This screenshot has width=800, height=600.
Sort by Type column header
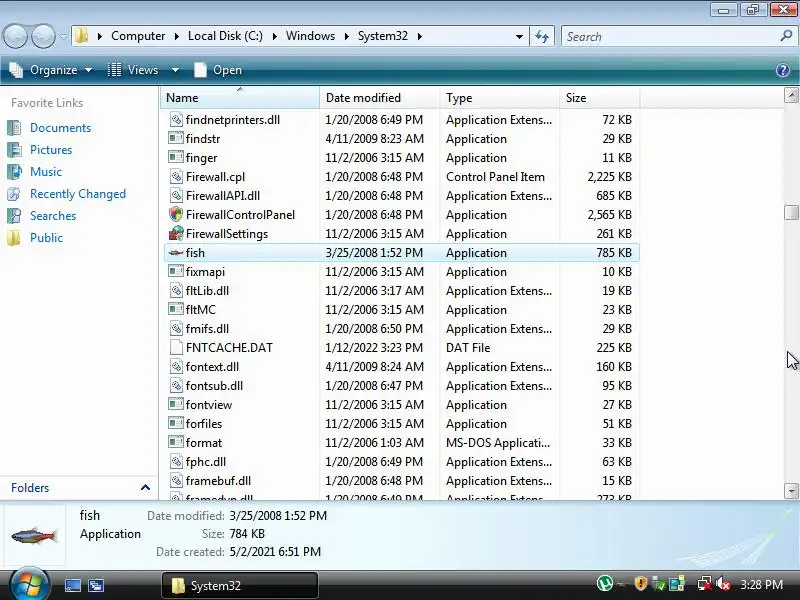tap(499, 98)
